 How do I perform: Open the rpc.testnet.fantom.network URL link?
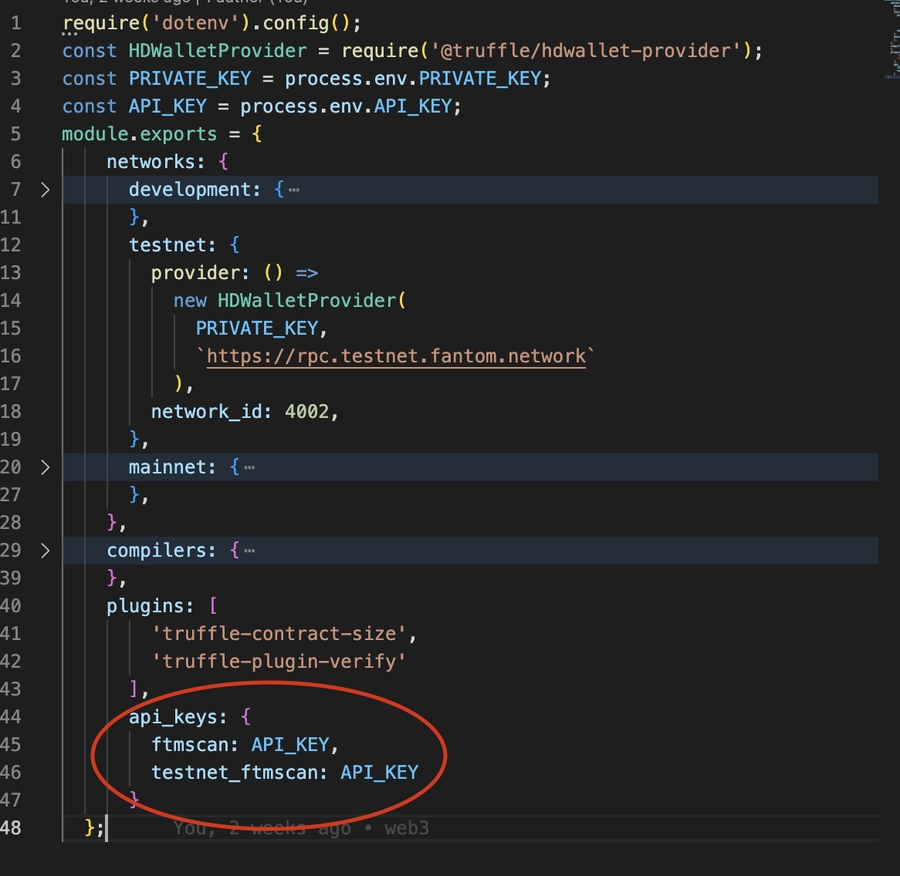(396, 356)
